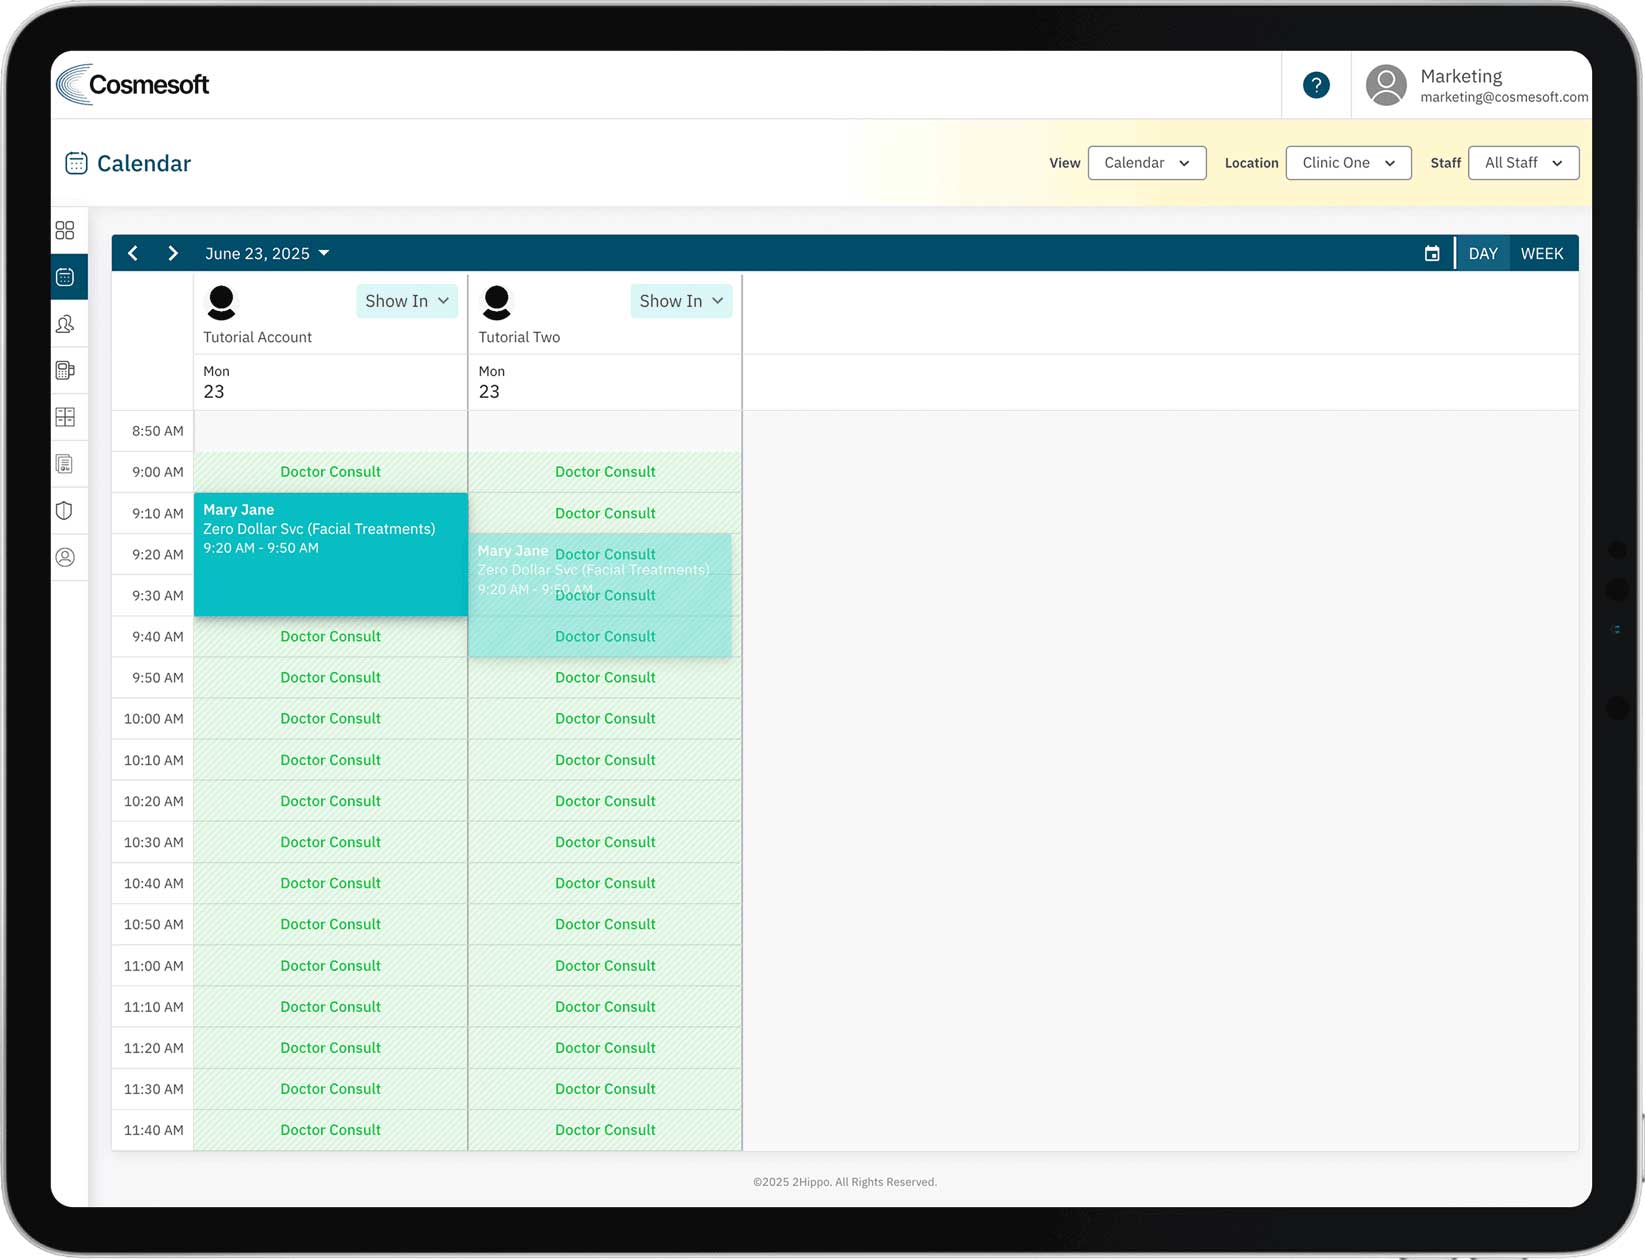Go to the next day arrow
The image size is (1645, 1260).
pyautogui.click(x=173, y=254)
